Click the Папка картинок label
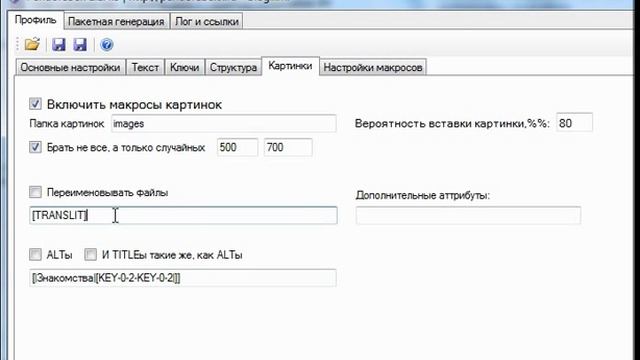 coord(67,124)
